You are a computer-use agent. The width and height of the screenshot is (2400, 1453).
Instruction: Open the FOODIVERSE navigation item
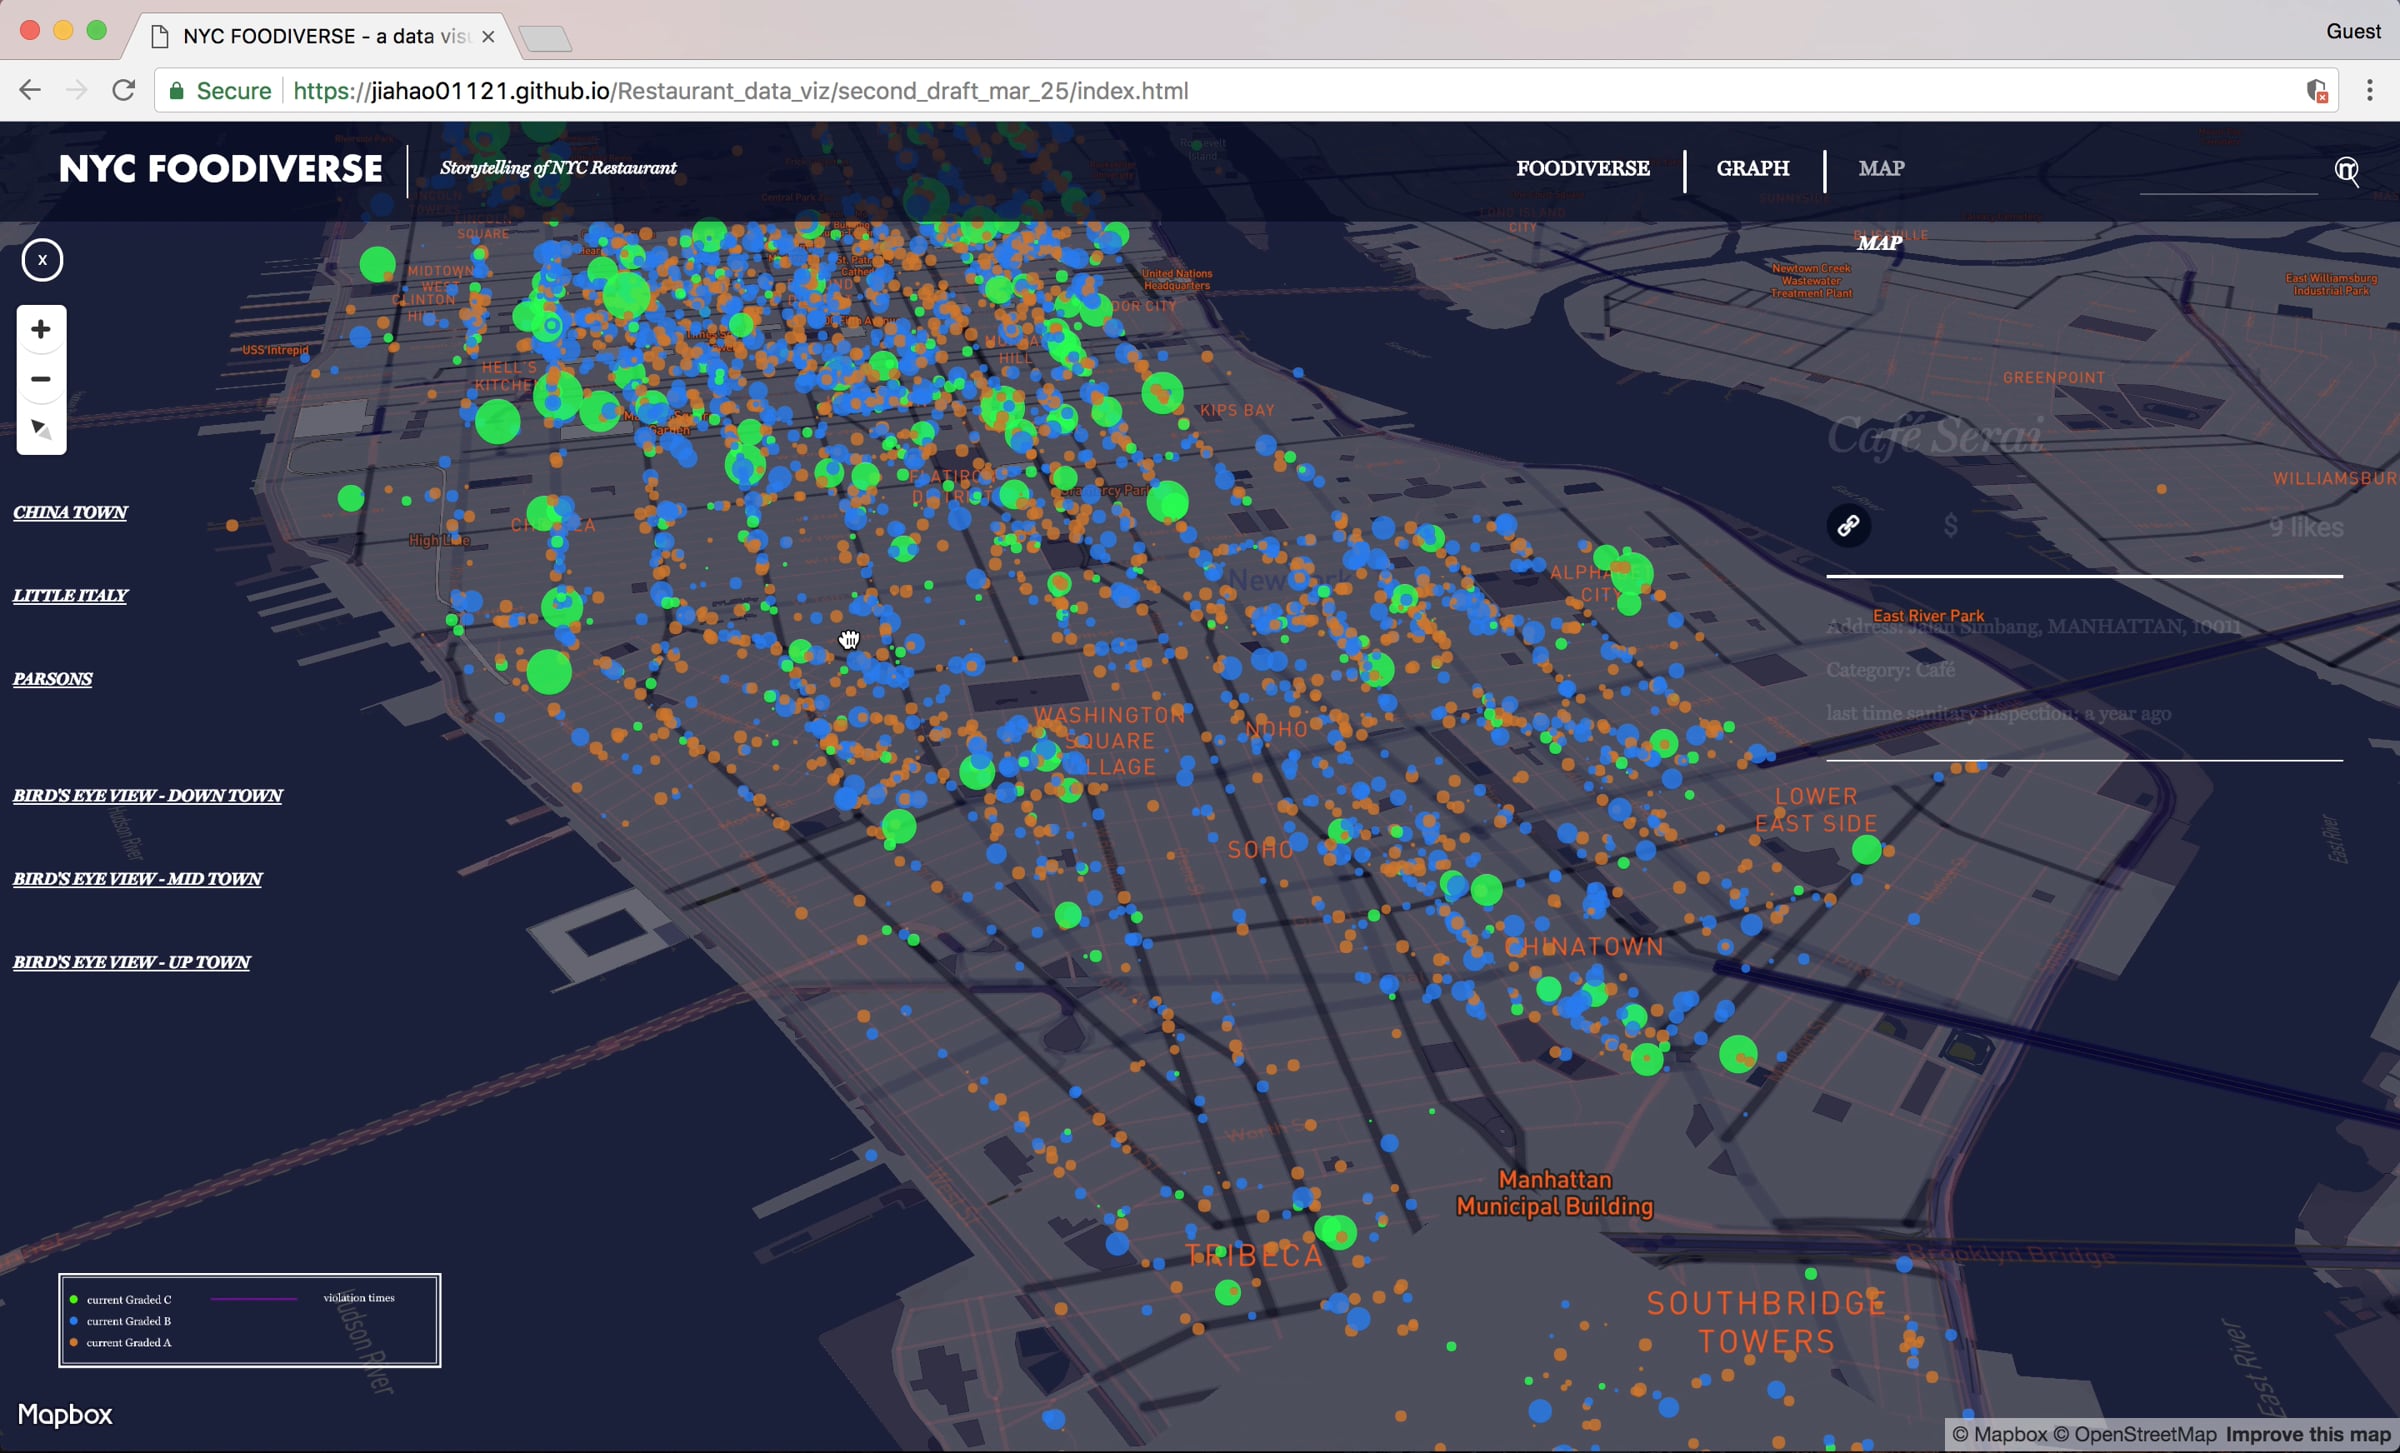(1583, 168)
